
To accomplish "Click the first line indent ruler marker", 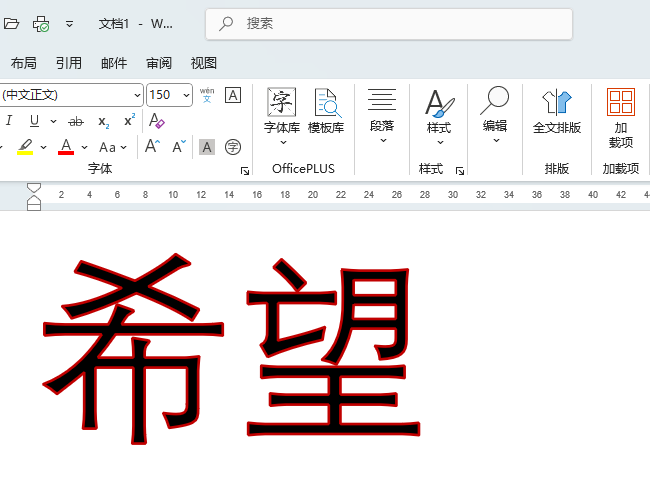I will (x=34, y=188).
